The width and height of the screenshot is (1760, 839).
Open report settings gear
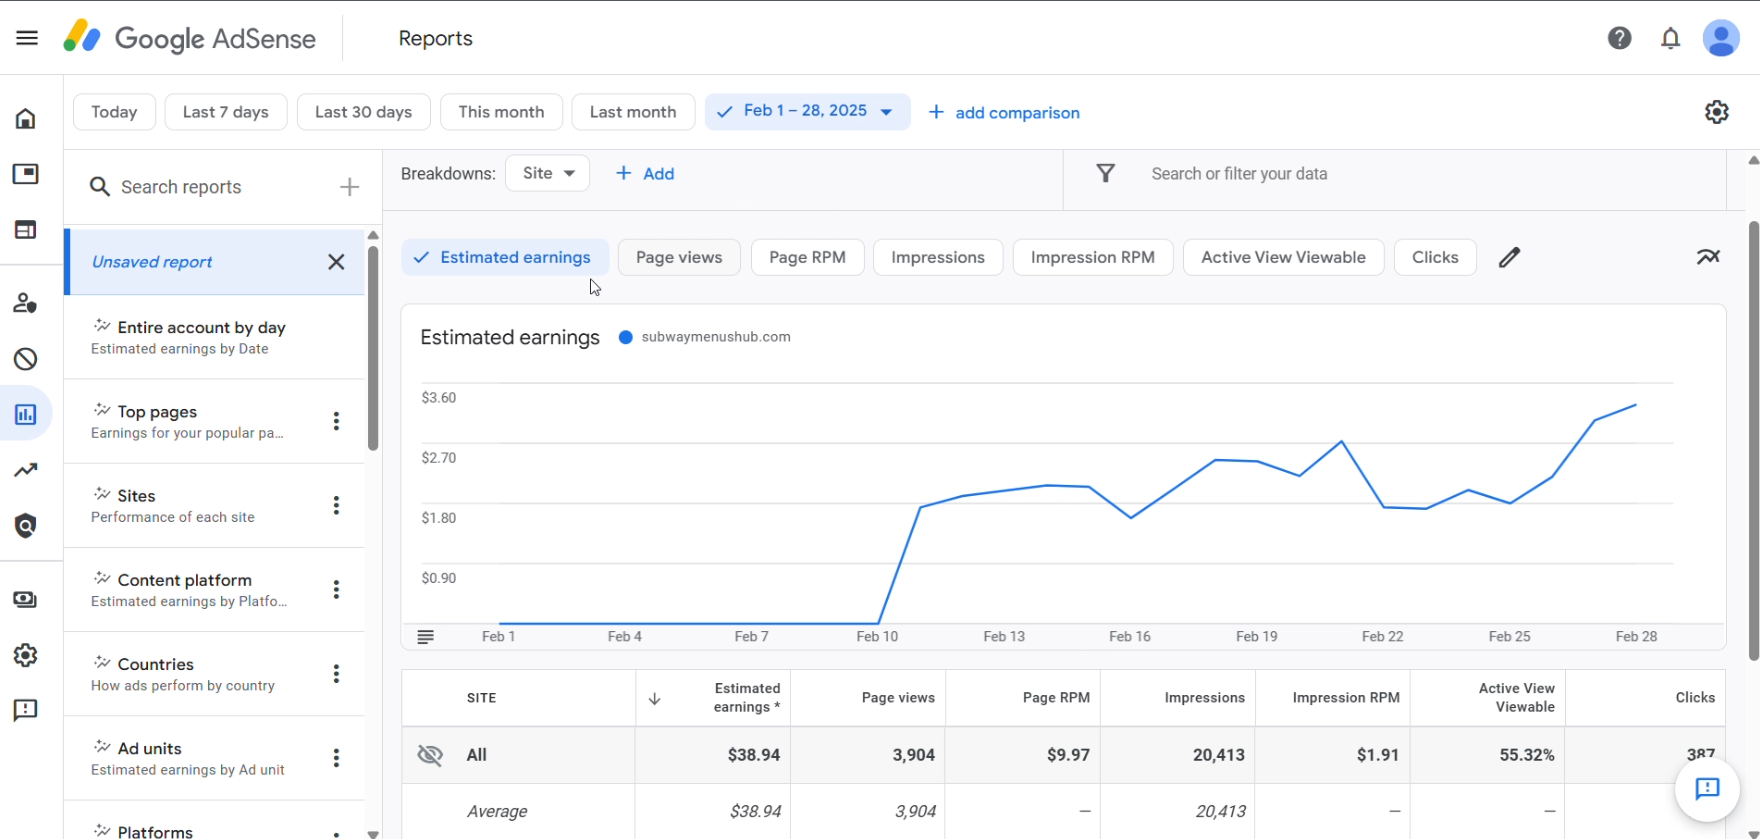(1717, 112)
